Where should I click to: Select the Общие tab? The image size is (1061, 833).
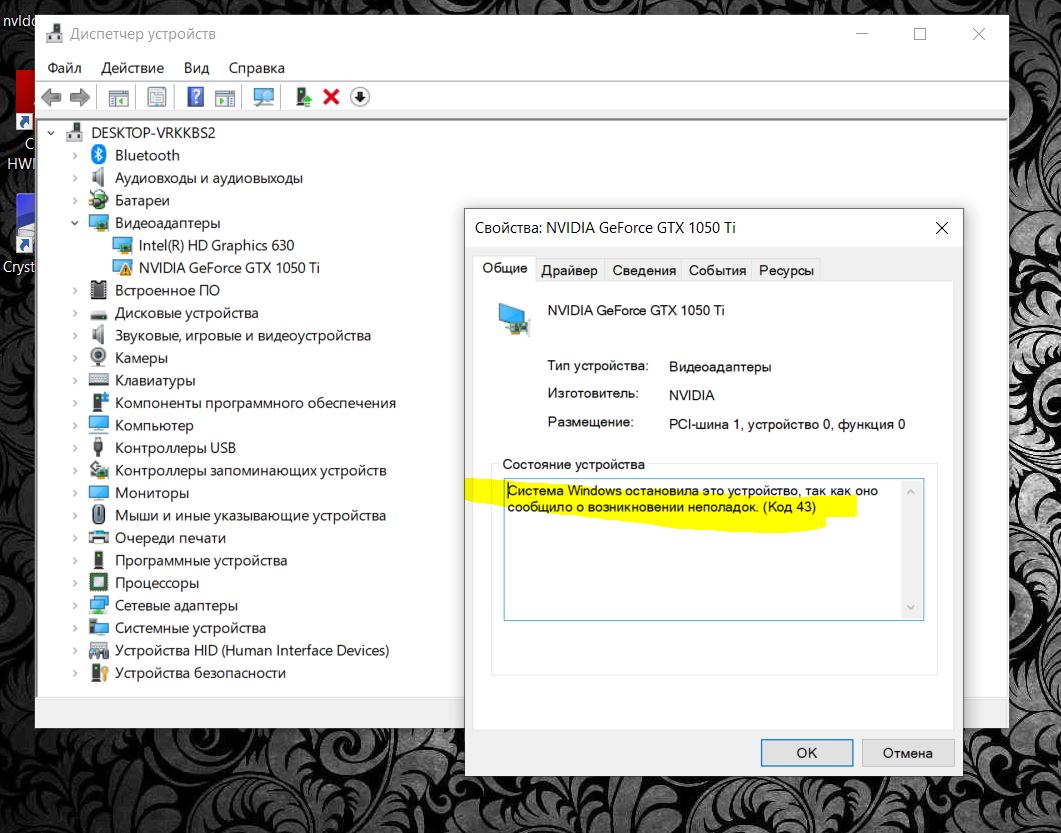[505, 268]
